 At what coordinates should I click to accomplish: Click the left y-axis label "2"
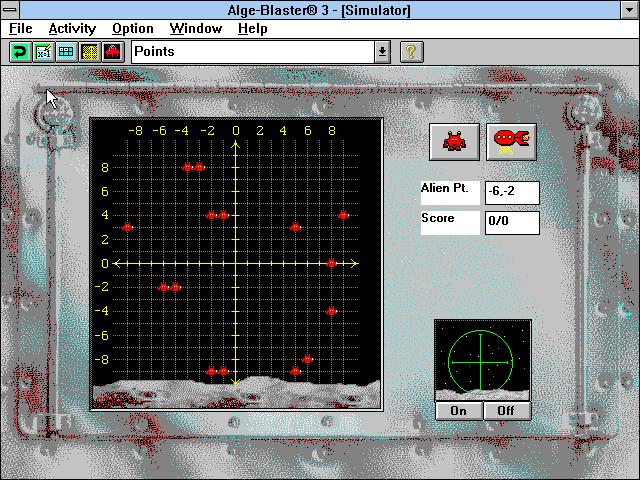point(105,239)
